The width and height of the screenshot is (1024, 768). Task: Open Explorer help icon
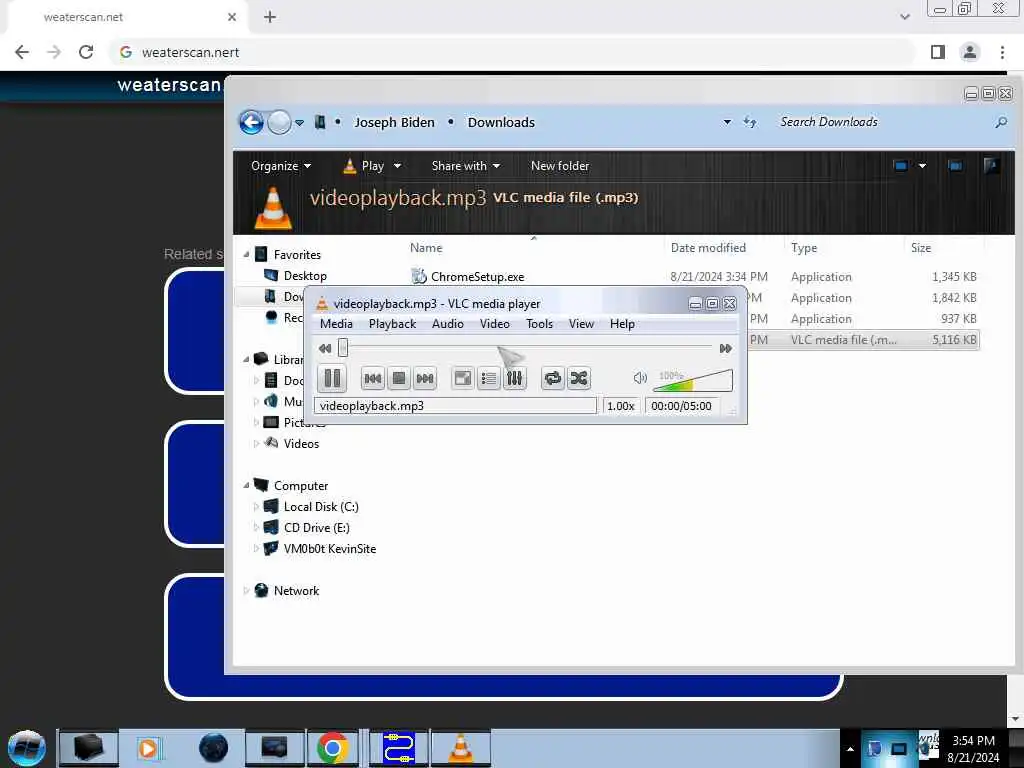point(991,166)
